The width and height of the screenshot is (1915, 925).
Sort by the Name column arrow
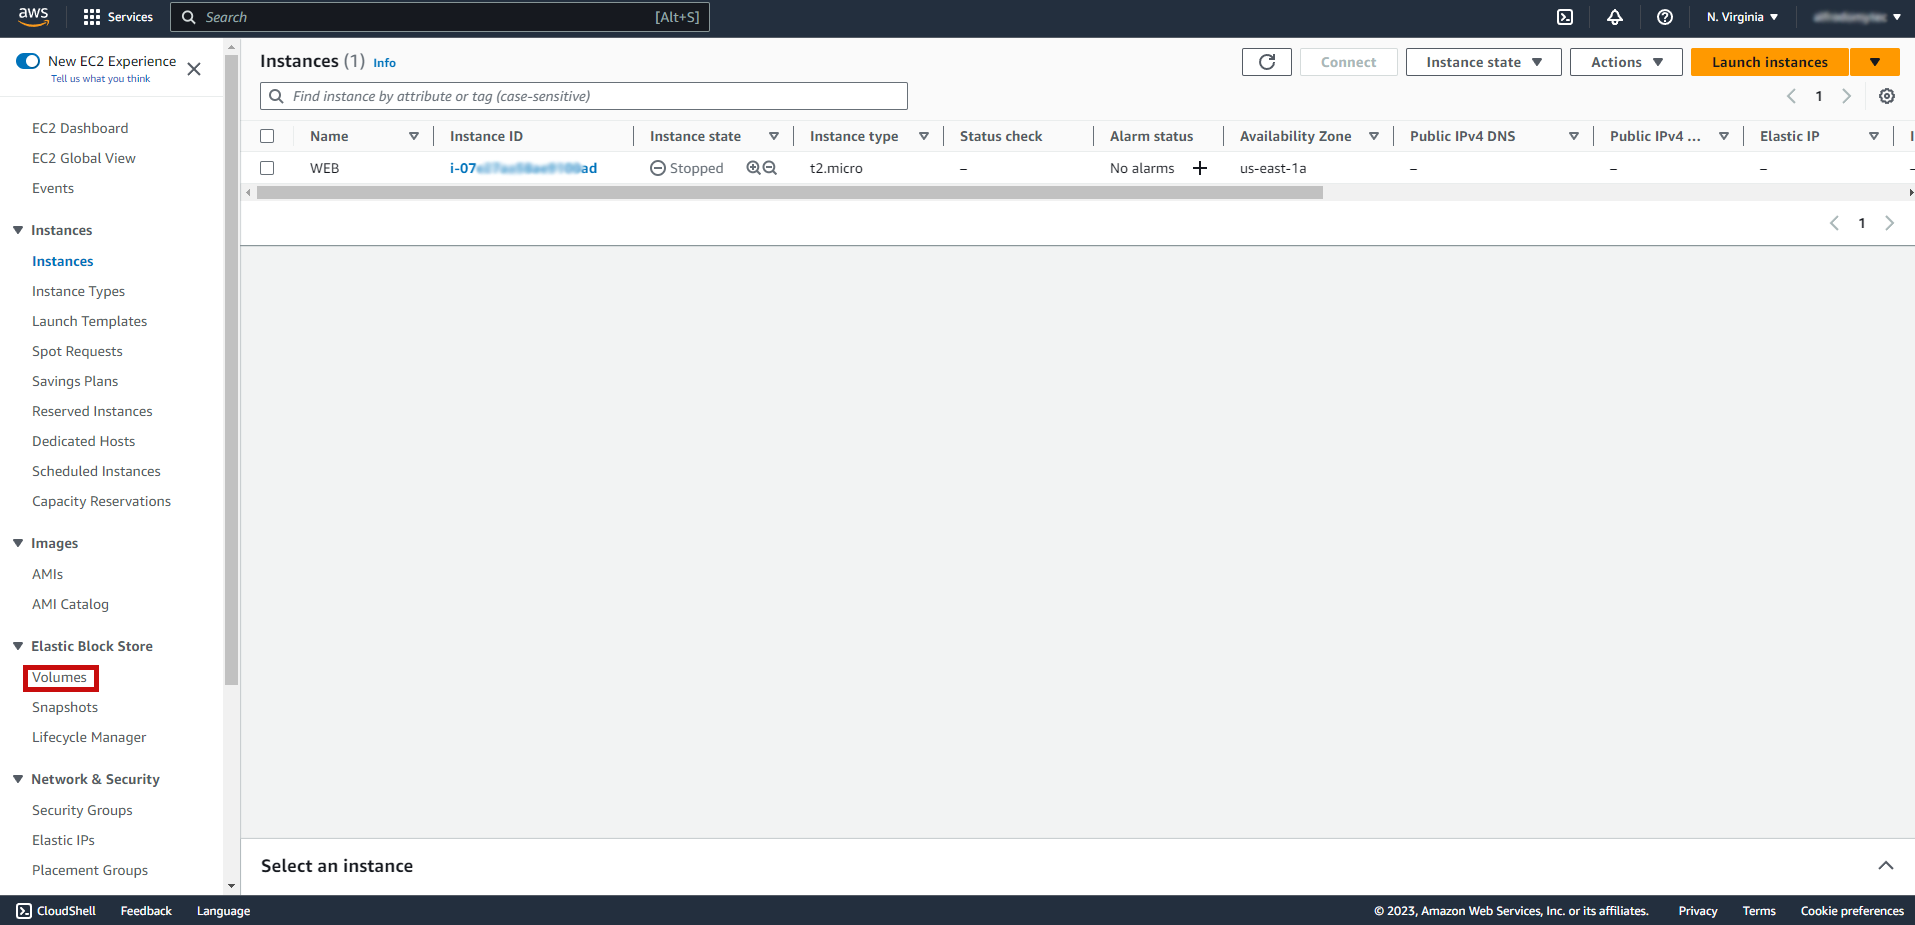pyautogui.click(x=414, y=136)
